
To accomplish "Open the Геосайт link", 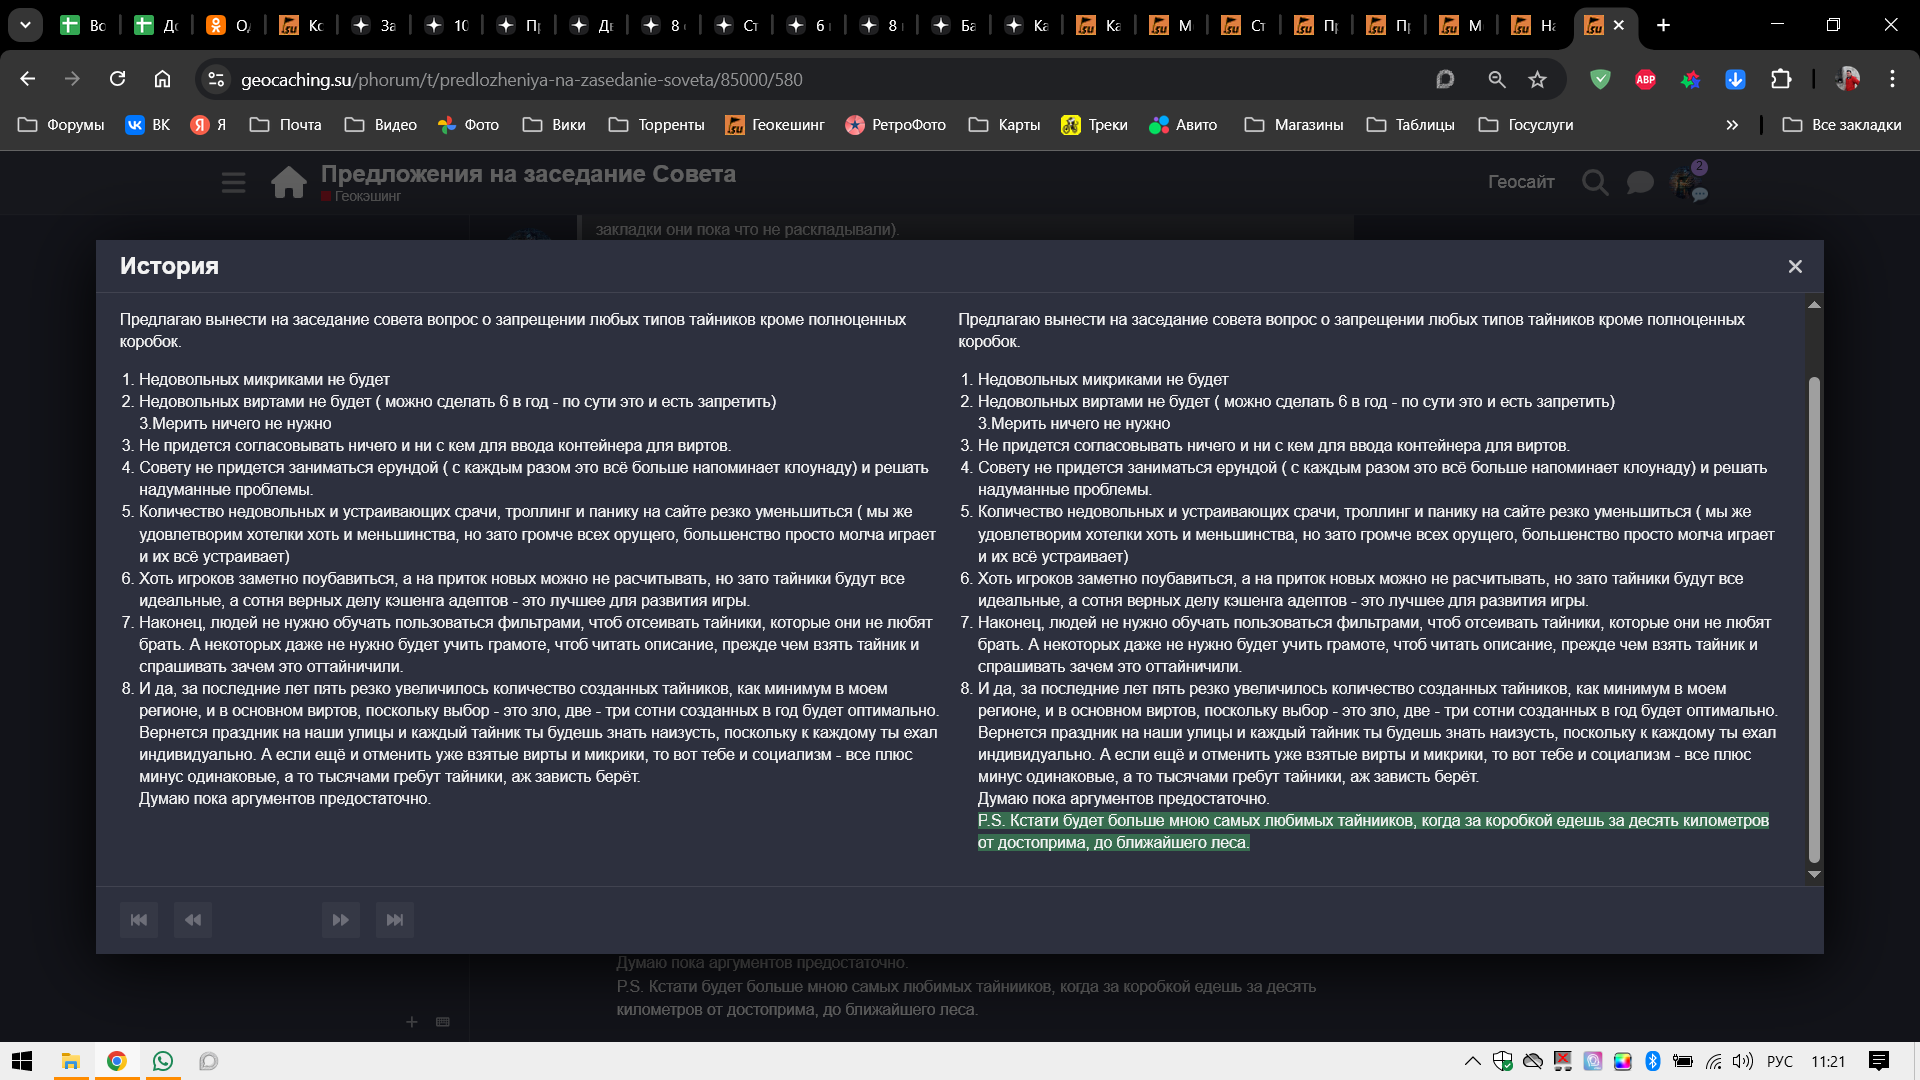I will (1520, 182).
